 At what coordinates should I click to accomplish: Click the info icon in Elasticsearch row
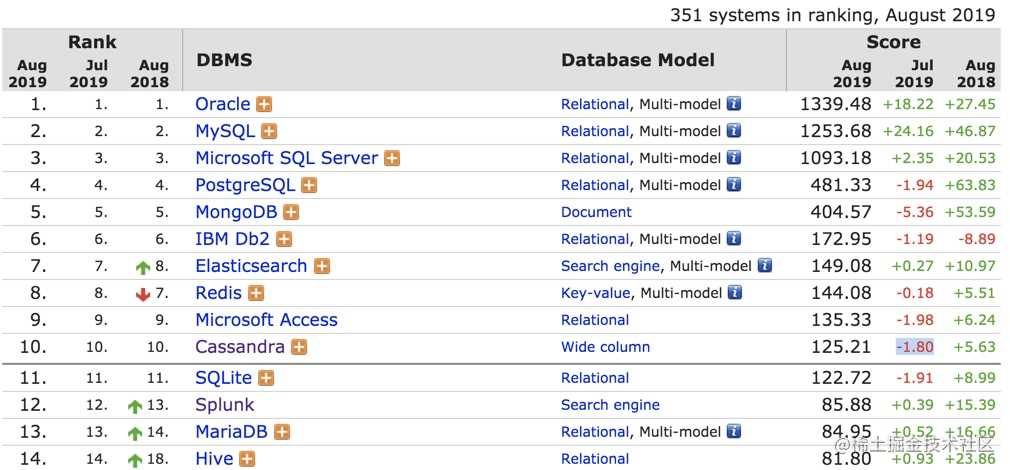coord(765,265)
